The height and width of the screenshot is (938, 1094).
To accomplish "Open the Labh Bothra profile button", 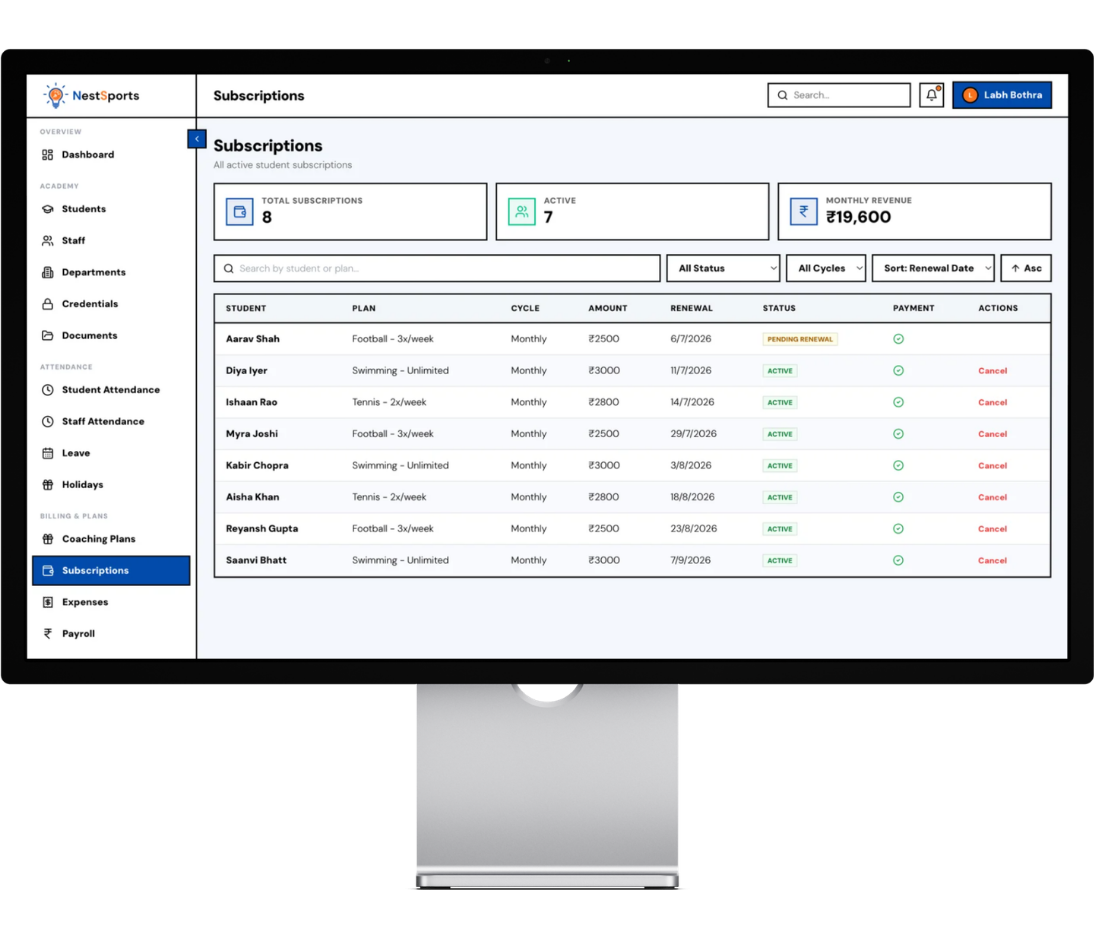I will [x=1002, y=95].
